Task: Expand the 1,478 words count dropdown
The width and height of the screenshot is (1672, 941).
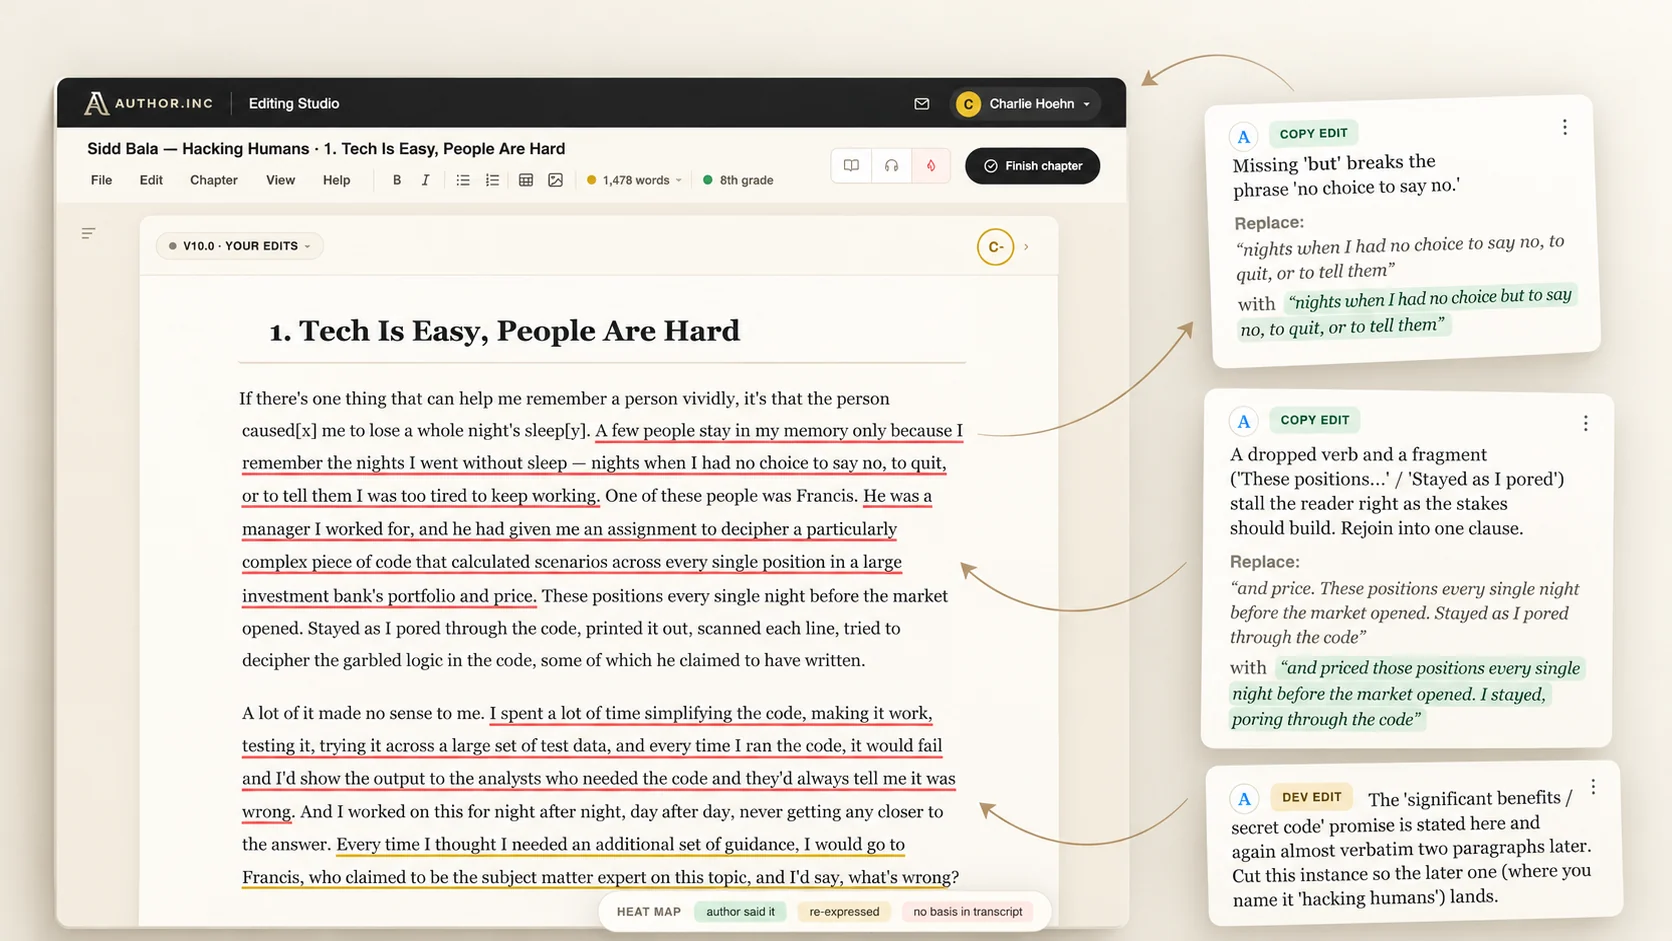Action: point(635,180)
